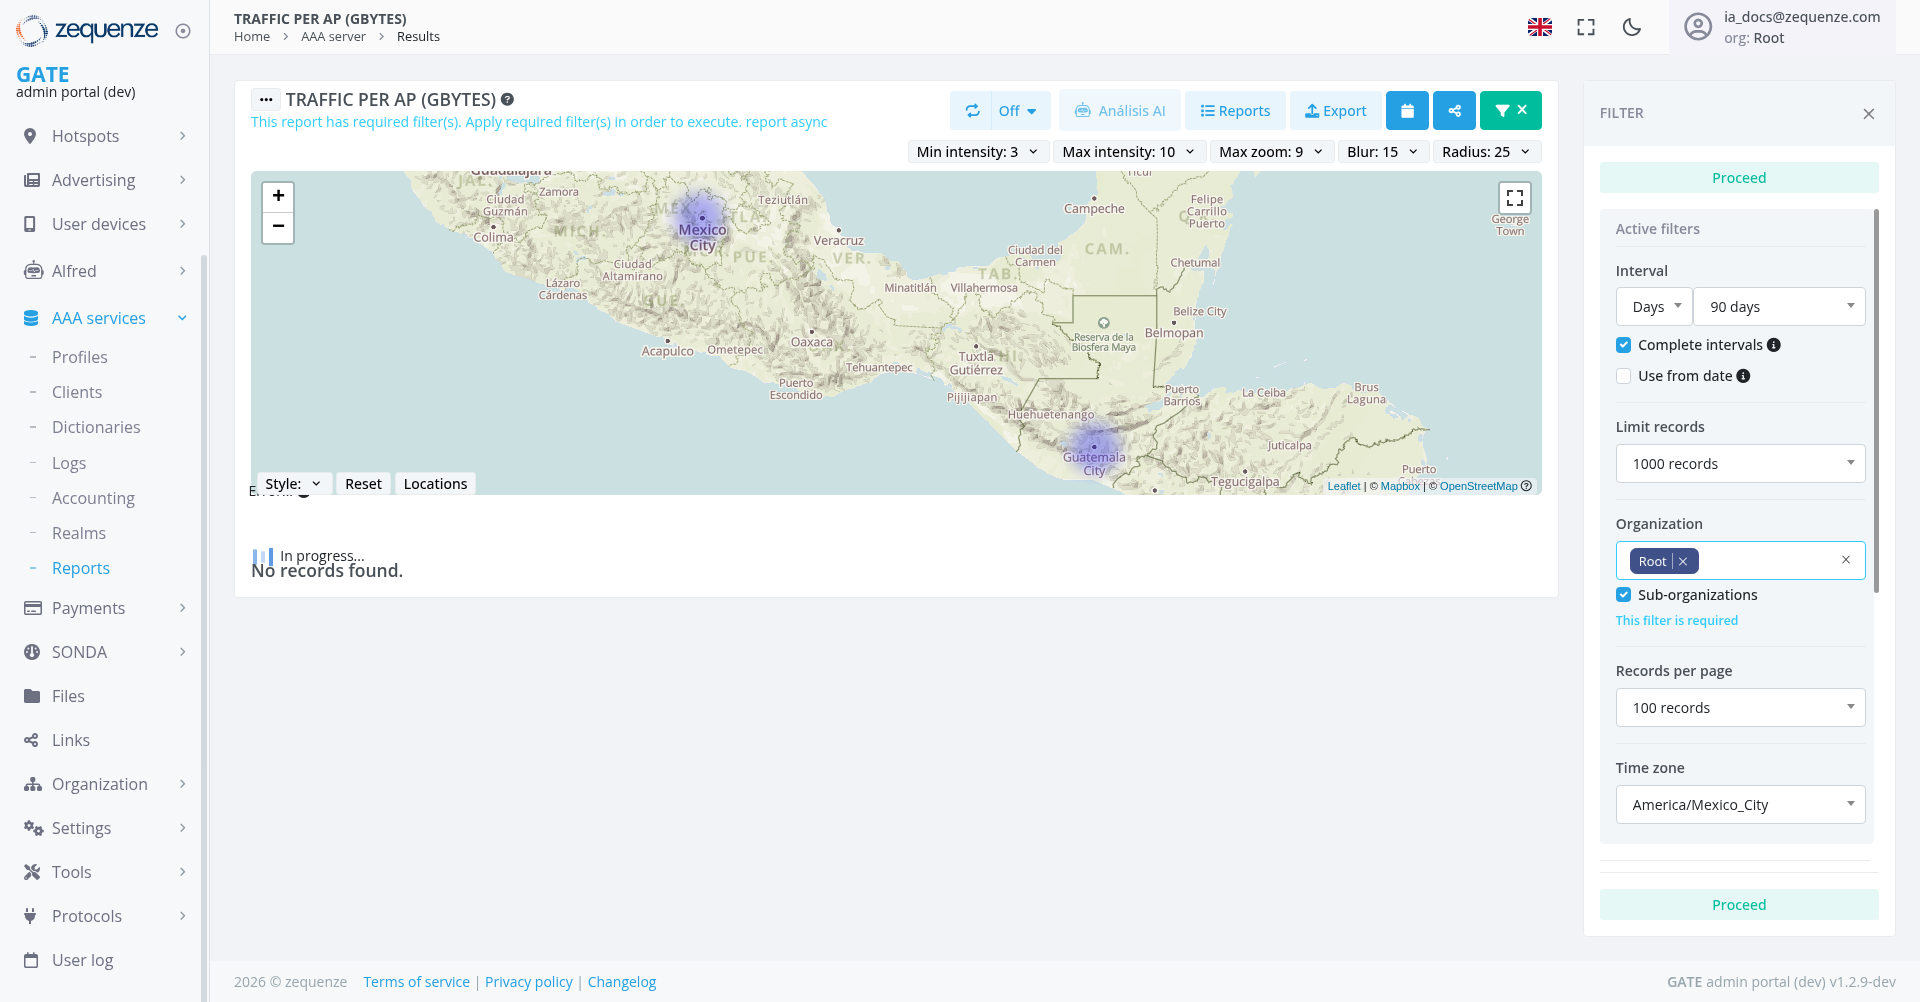The width and height of the screenshot is (1920, 1002).
Task: Close the Filter panel
Action: click(x=1869, y=114)
